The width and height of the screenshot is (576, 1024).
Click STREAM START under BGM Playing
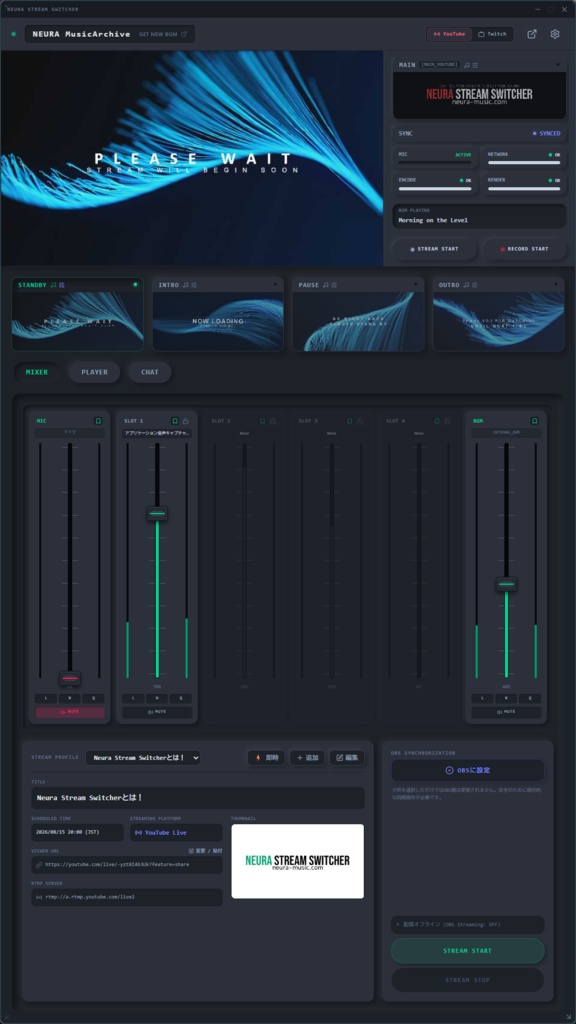[434, 249]
